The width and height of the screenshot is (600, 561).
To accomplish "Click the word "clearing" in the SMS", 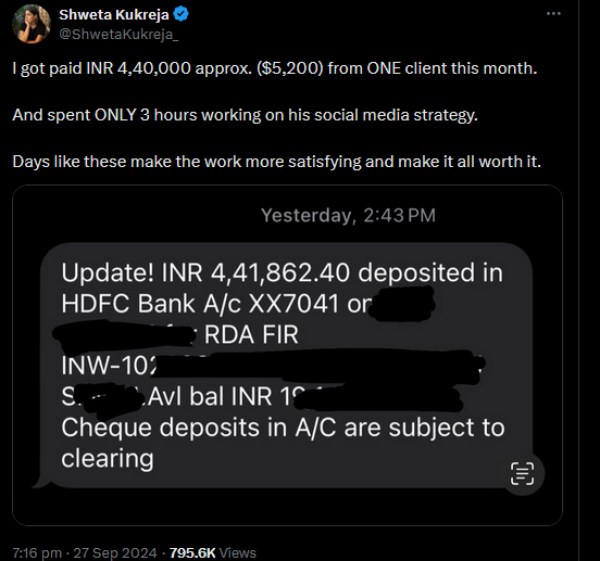I will click(107, 459).
